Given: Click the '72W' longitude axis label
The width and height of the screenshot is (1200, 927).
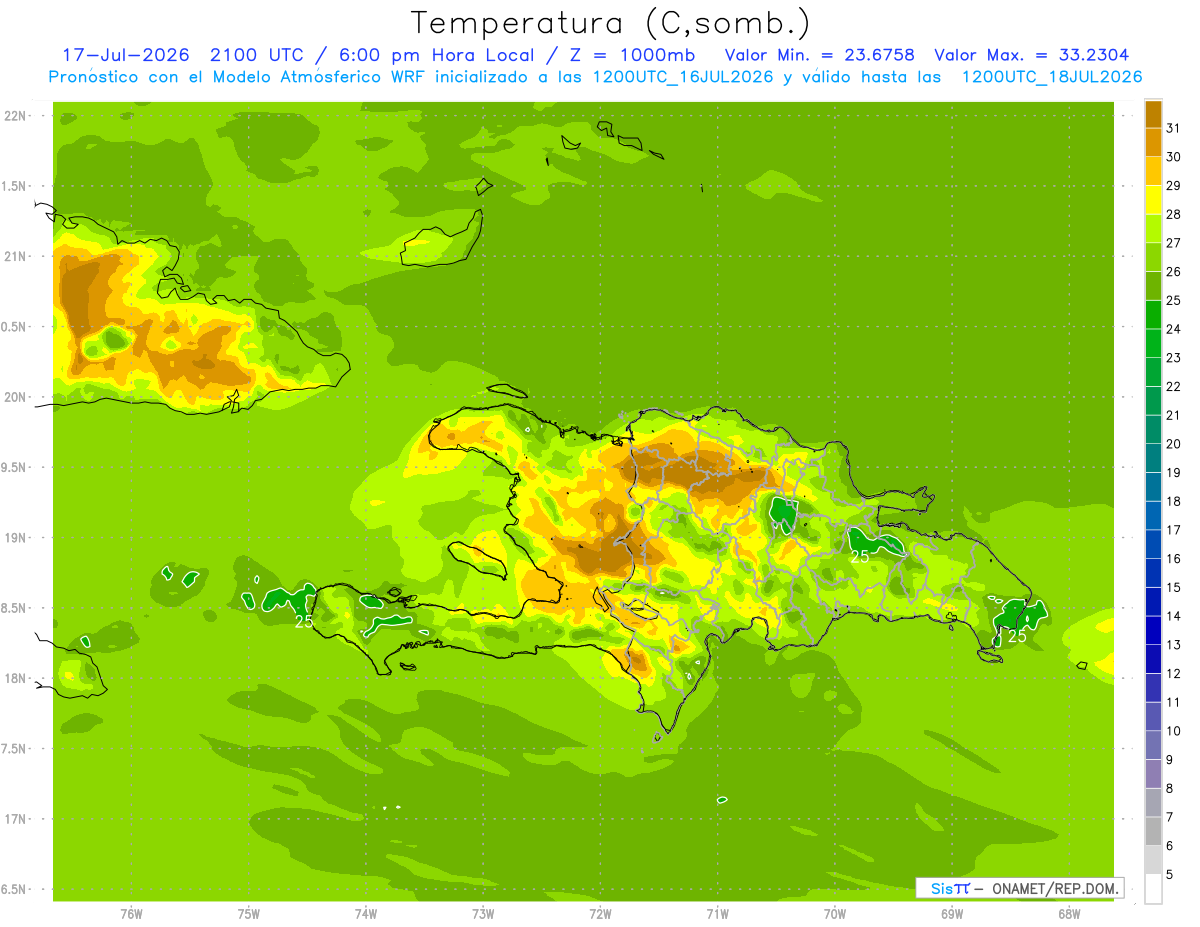Looking at the screenshot, I should (600, 914).
